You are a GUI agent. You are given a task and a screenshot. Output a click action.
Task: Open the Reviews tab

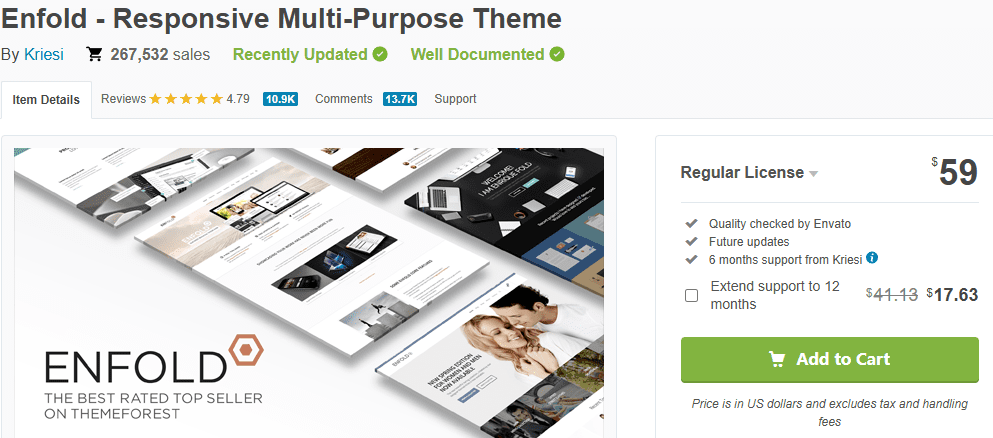click(123, 99)
